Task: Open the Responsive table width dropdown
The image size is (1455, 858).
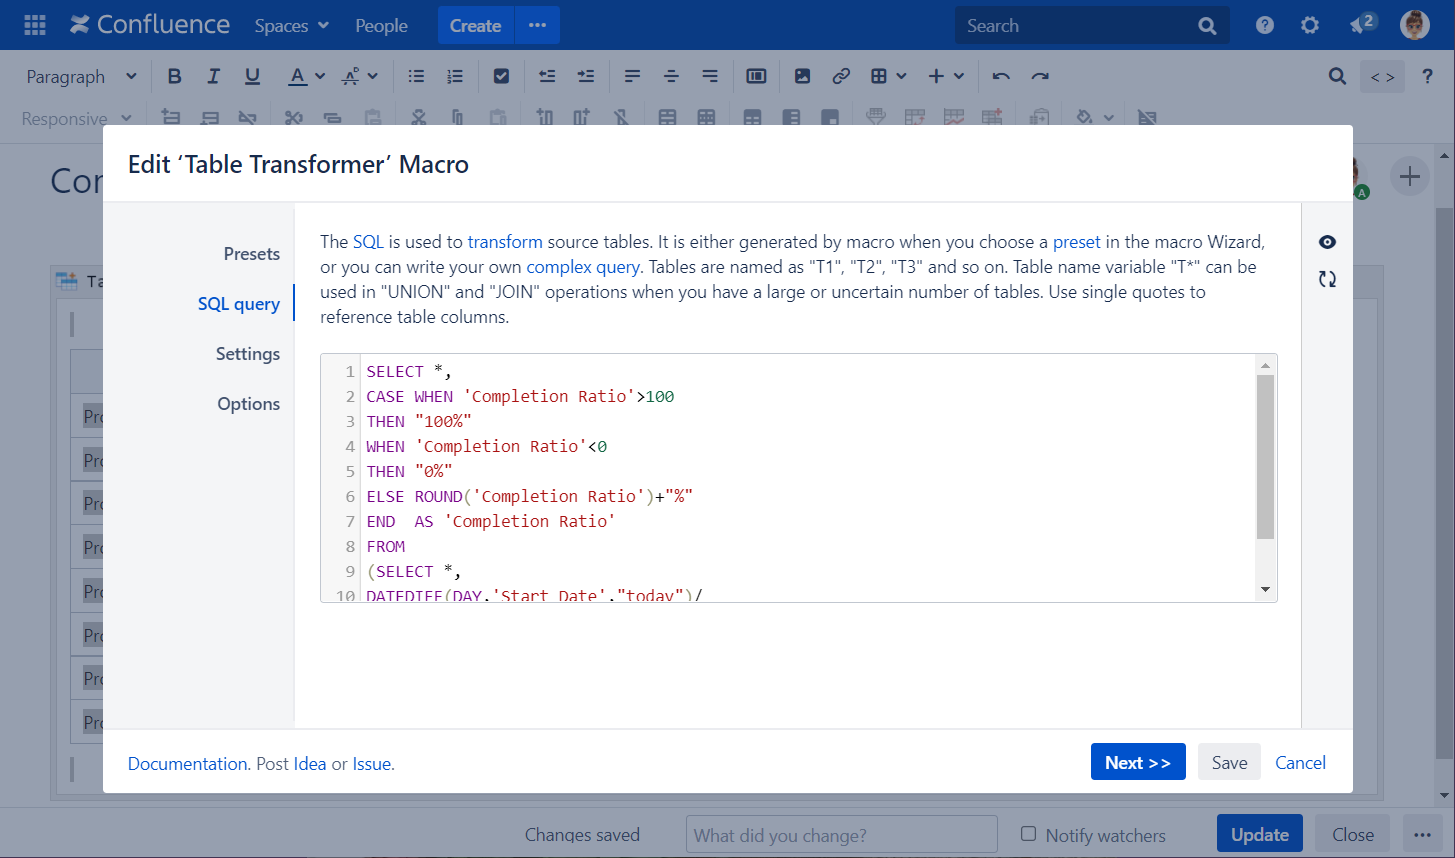Action: [x=76, y=118]
